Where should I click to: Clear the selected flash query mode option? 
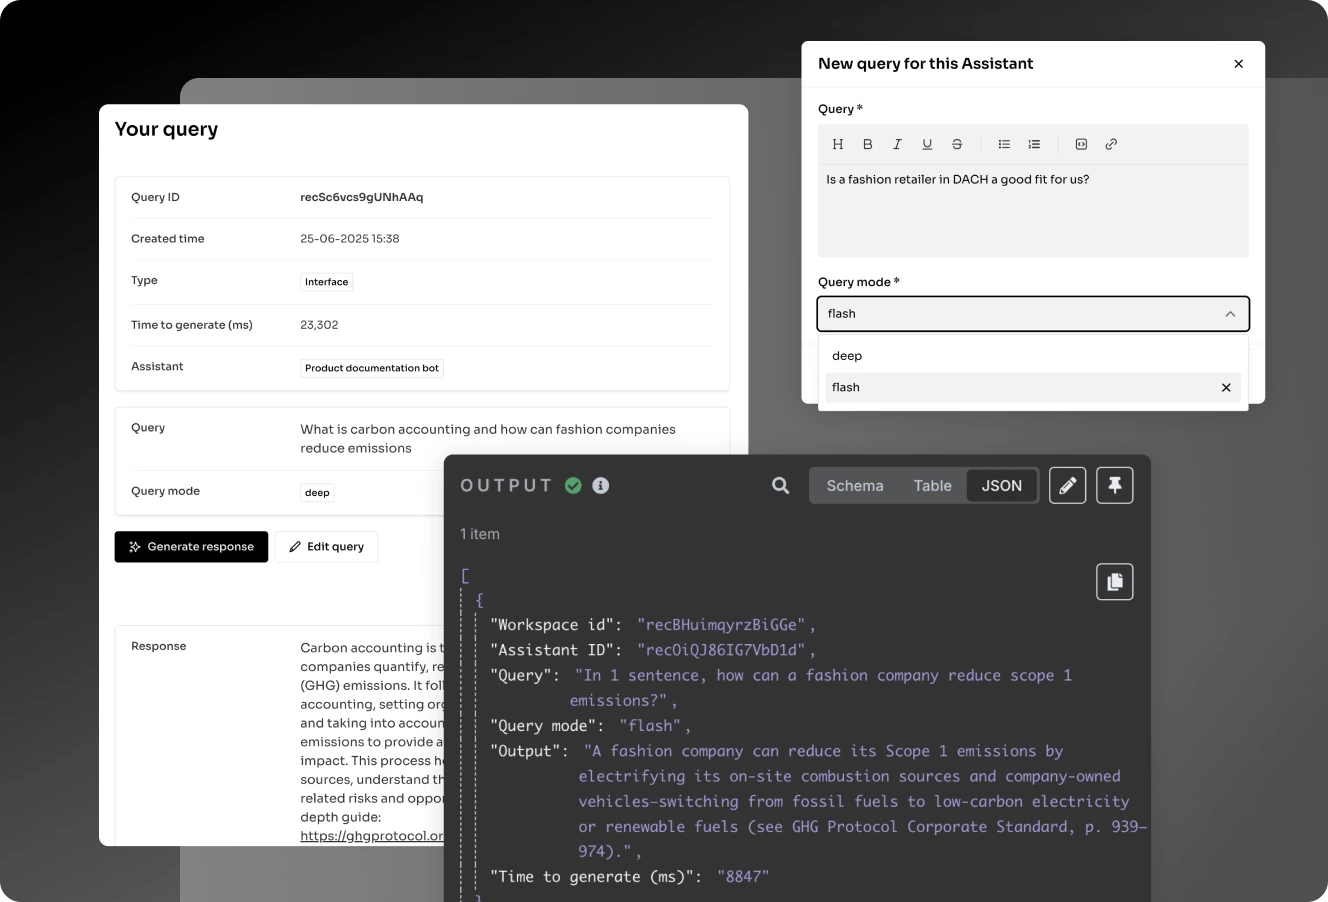coord(1225,387)
